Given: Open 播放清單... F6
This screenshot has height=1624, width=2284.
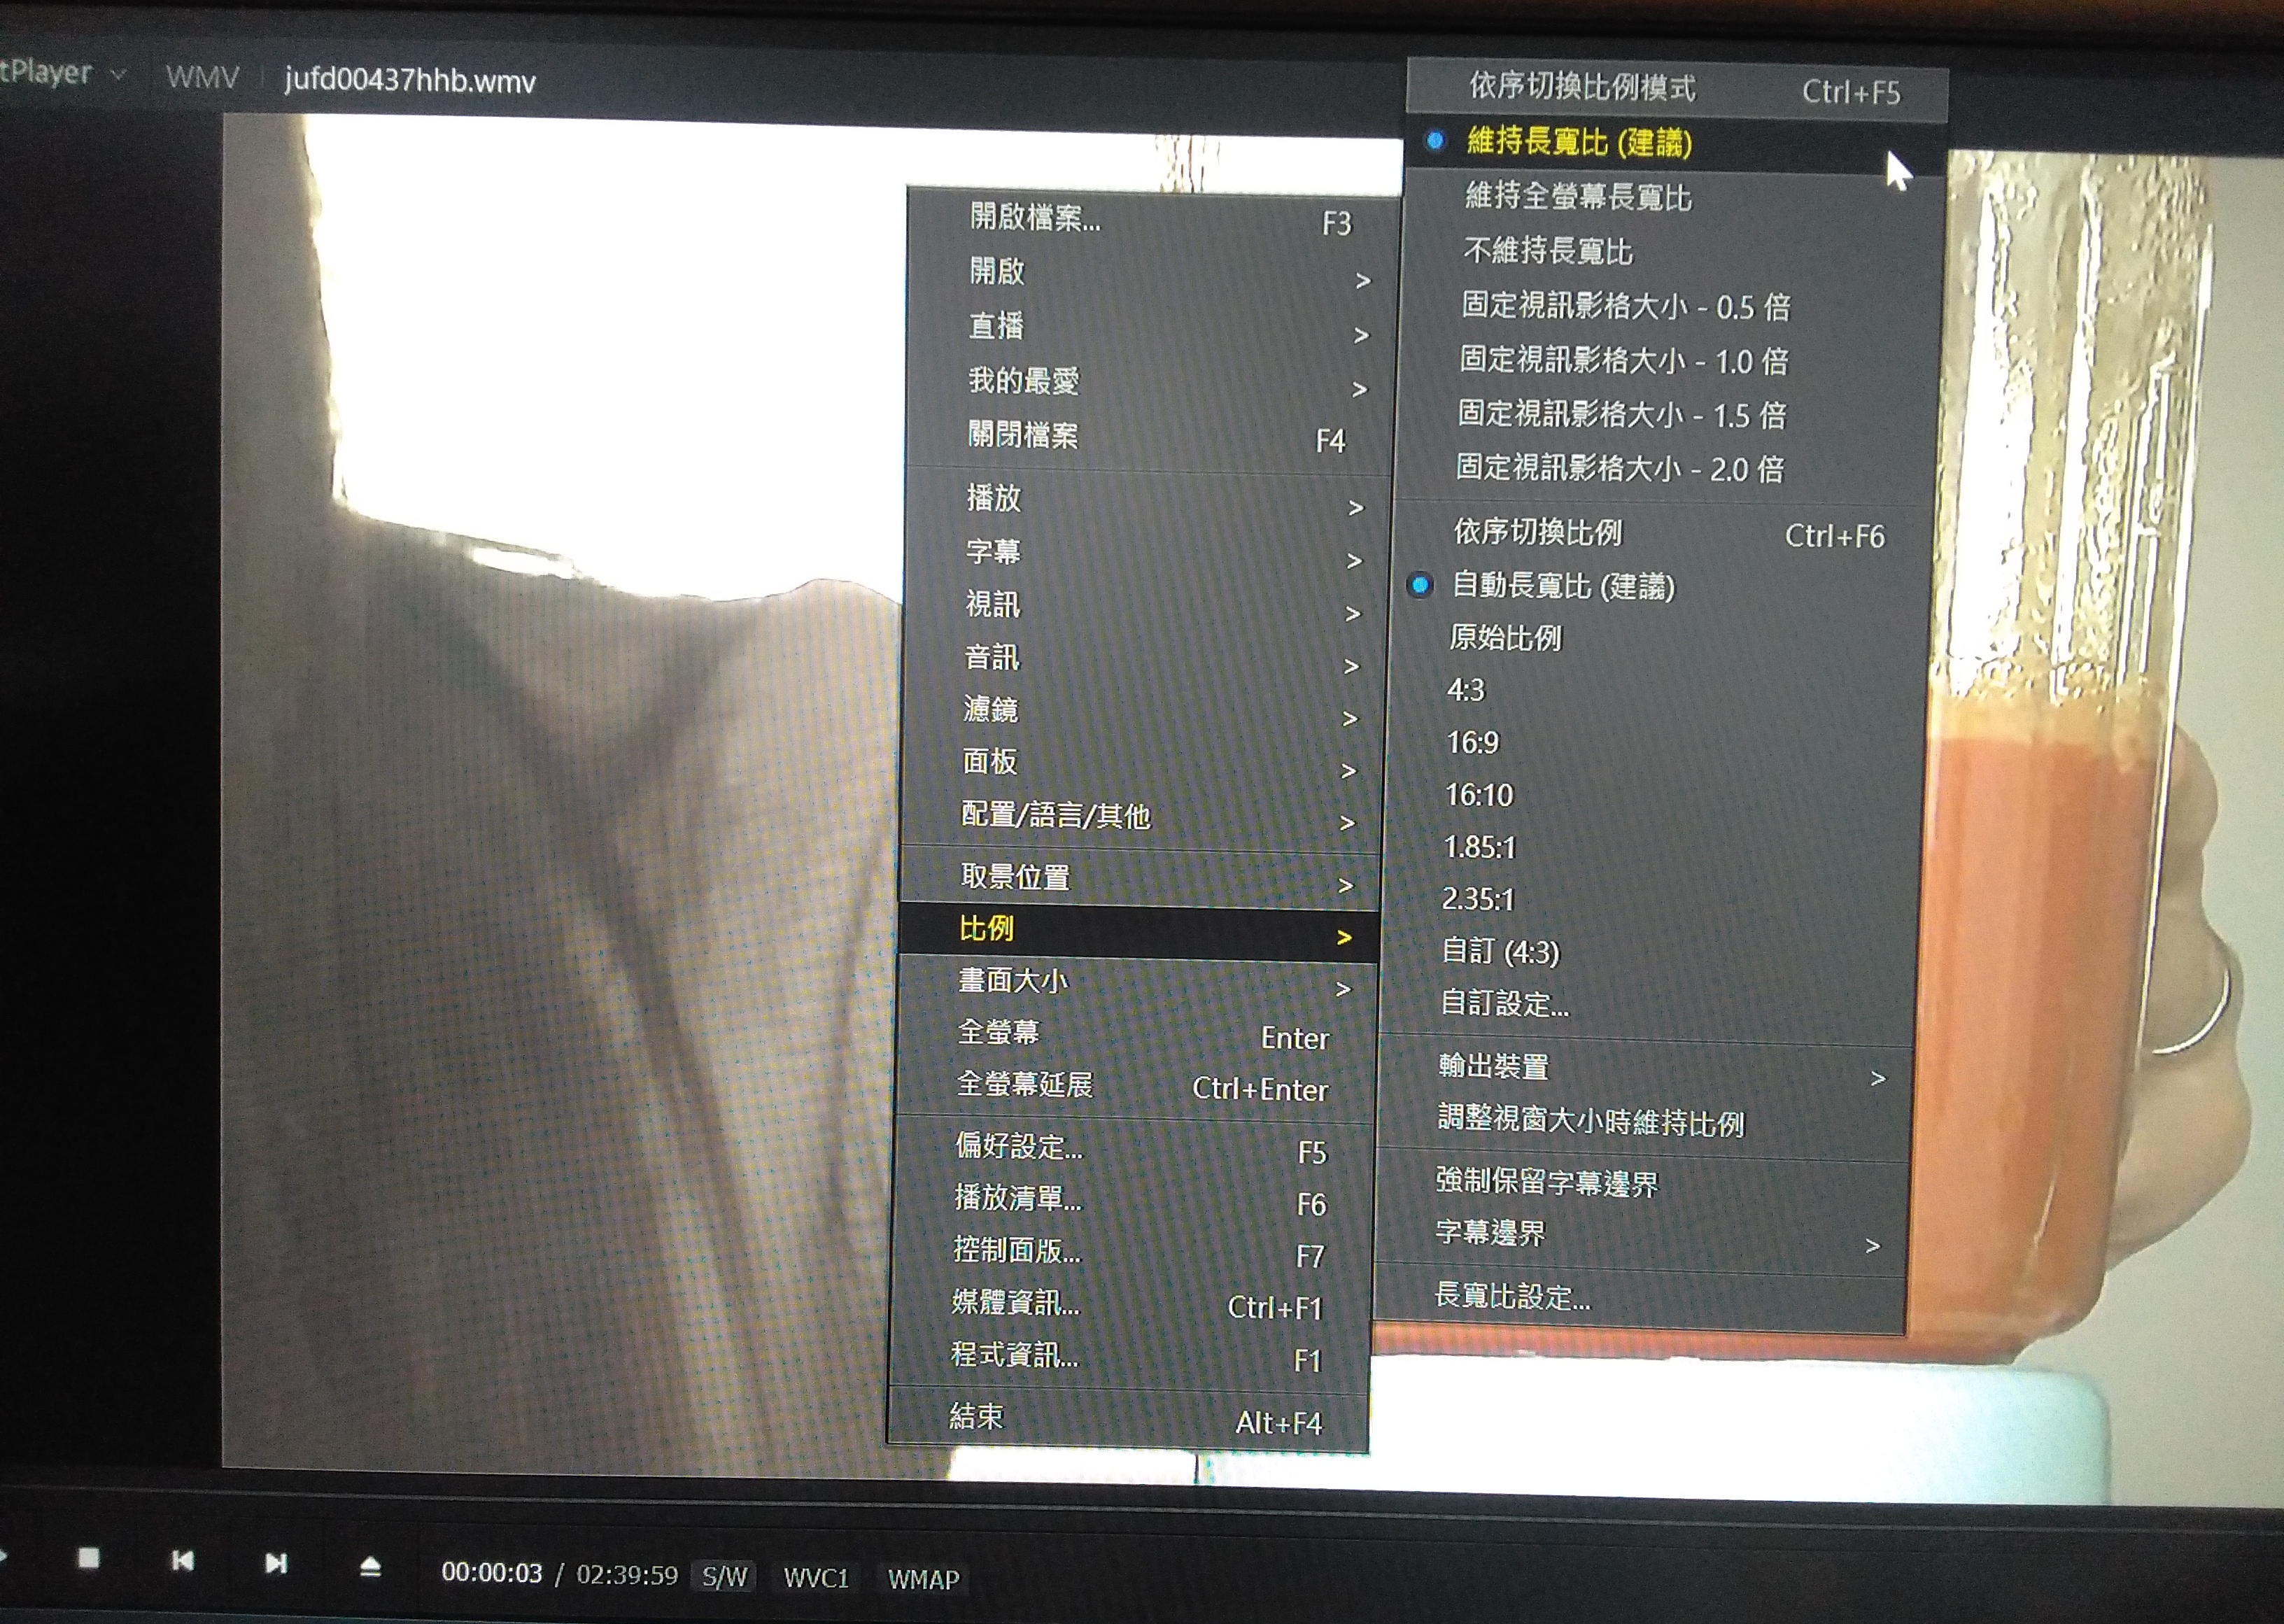Looking at the screenshot, I should pos(1132,1200).
